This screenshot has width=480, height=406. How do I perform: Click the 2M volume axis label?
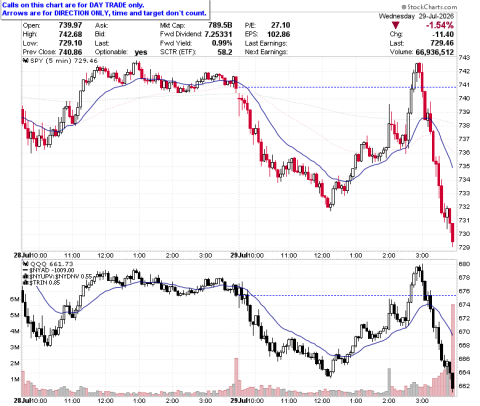(15, 363)
